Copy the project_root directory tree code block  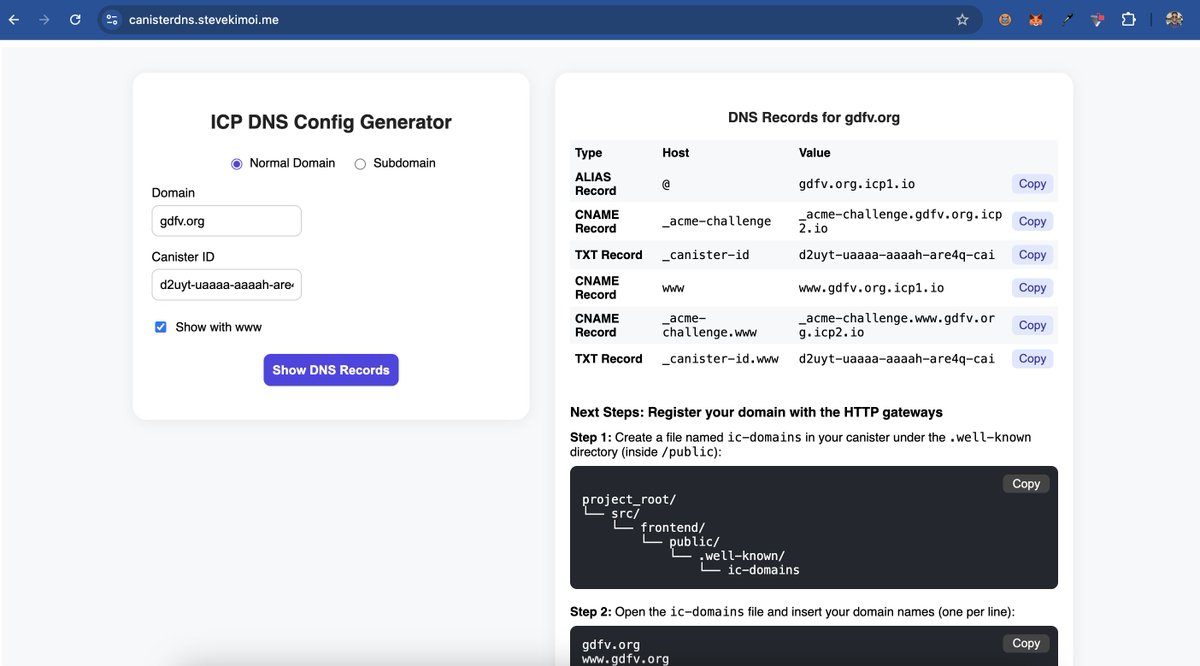(x=1026, y=484)
